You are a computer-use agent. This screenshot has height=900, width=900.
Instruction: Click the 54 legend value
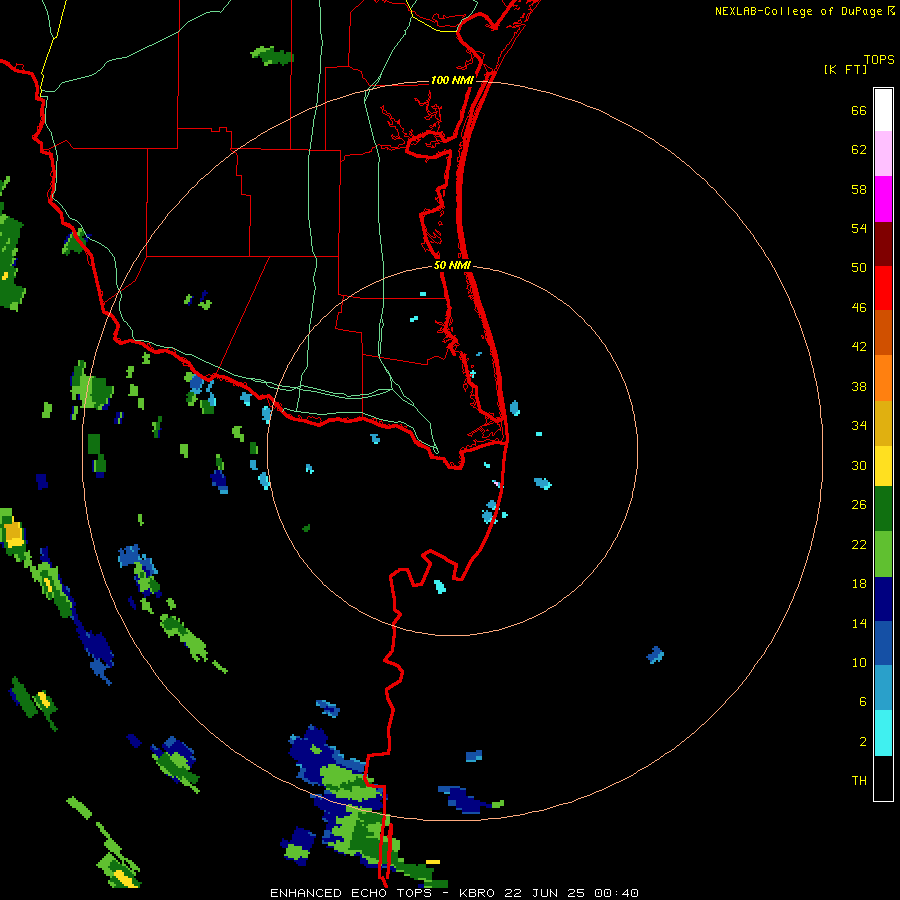click(x=859, y=228)
